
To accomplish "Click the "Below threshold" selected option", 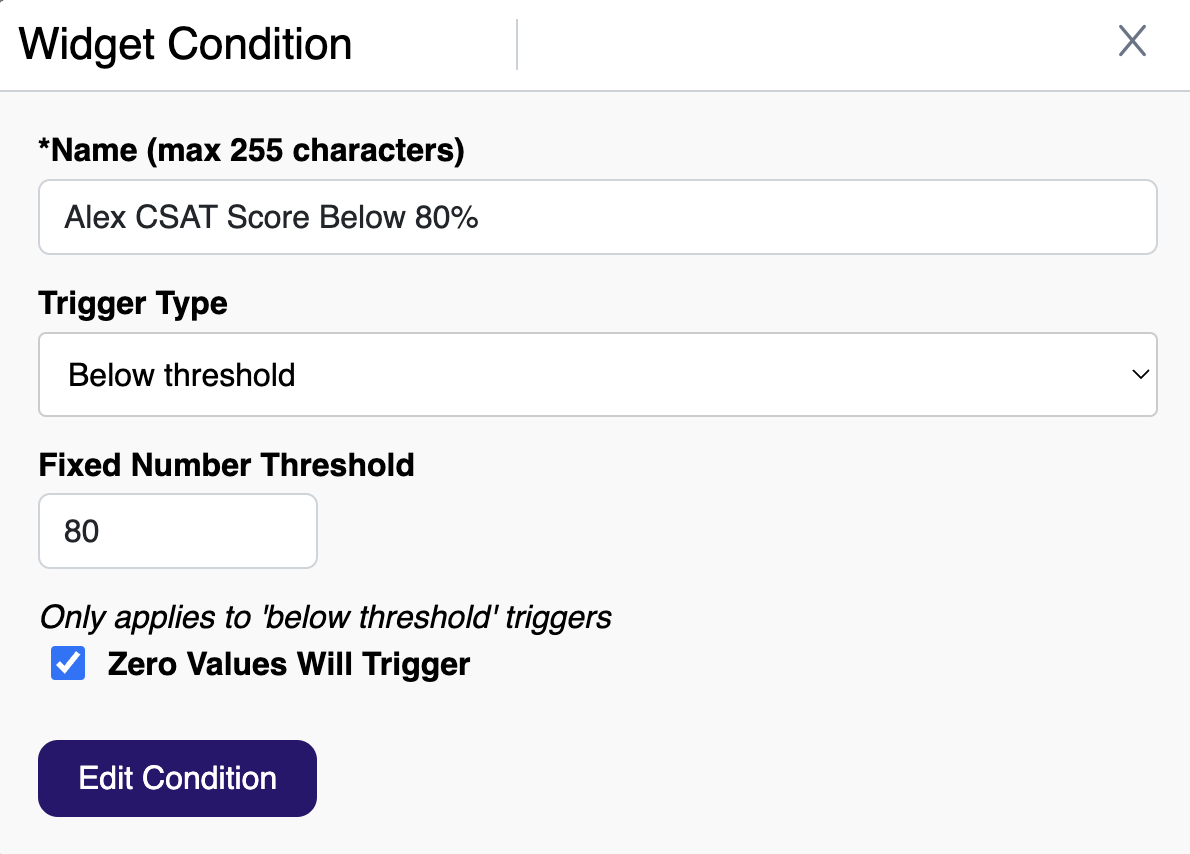I will (182, 376).
